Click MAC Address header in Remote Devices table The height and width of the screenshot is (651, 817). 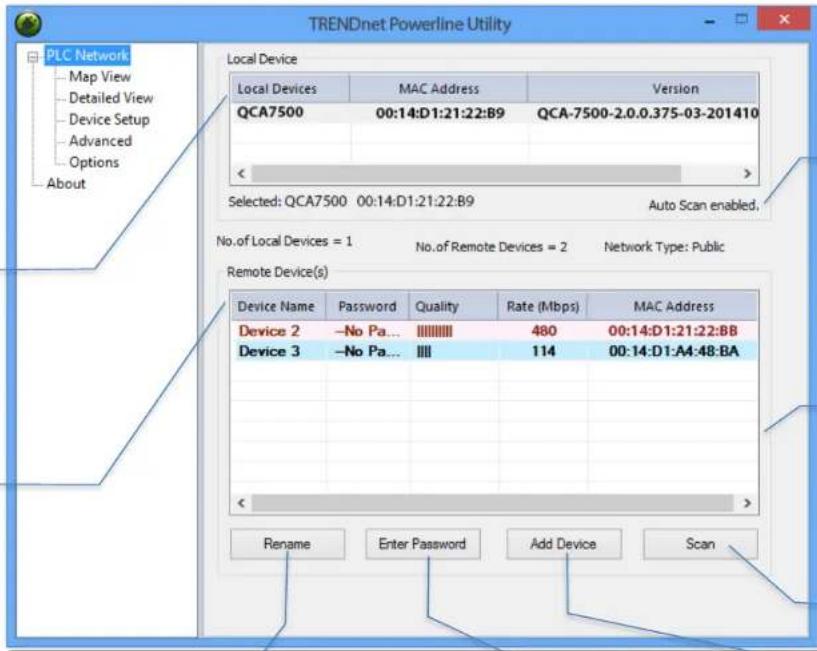click(673, 306)
